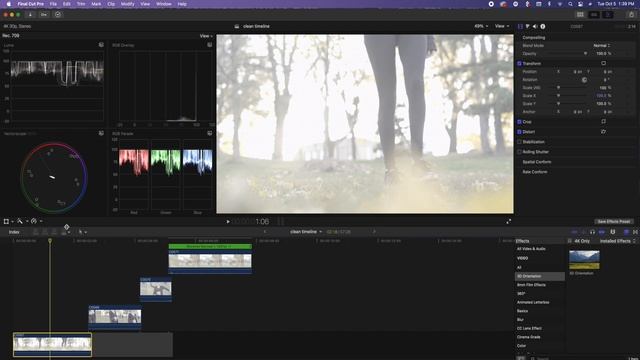
Task: Open the File menu
Action: [53, 4]
